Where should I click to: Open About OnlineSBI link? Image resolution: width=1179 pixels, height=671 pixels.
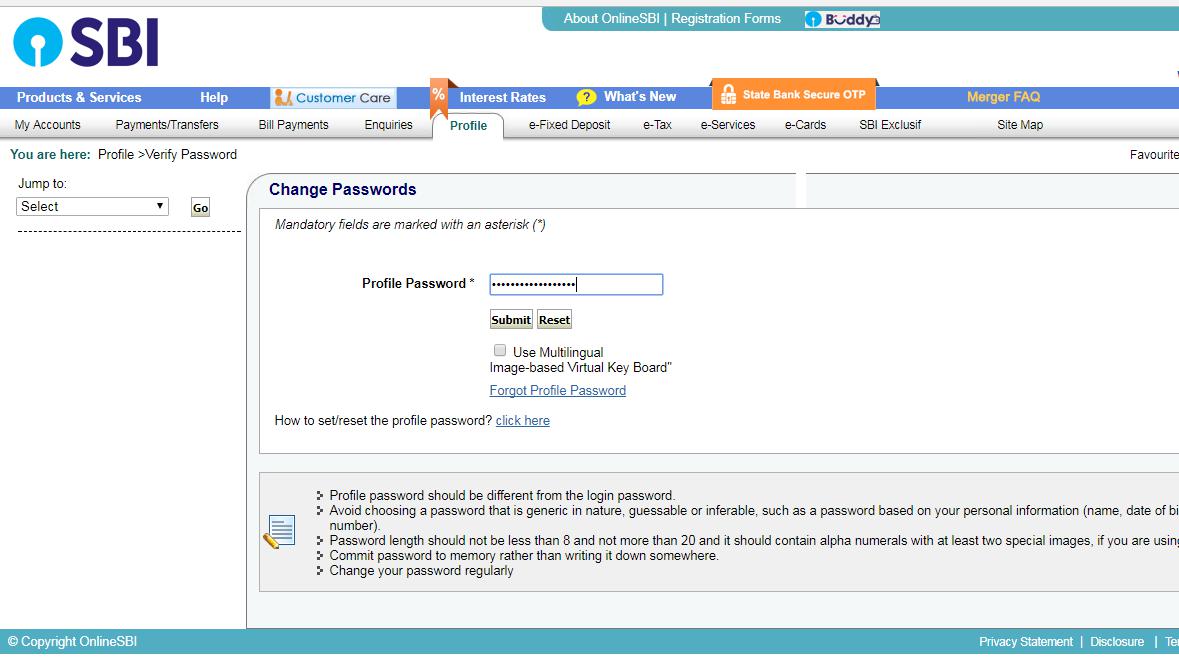(x=611, y=19)
